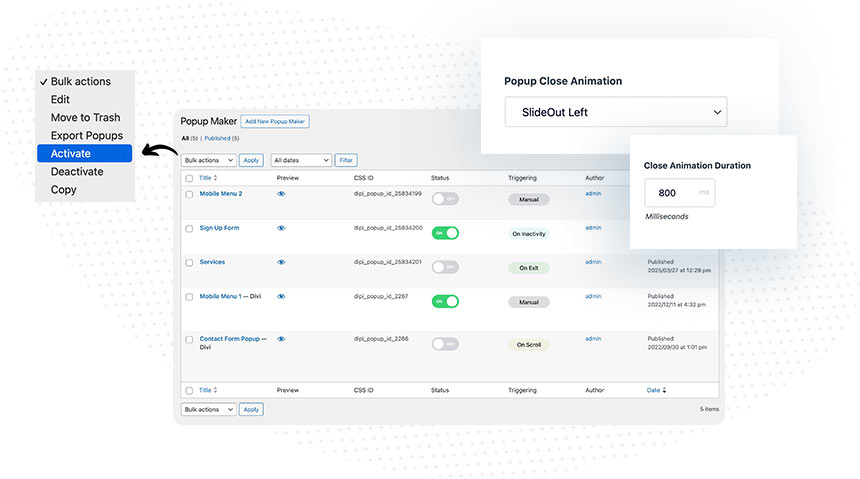Show the Published (5) popups filter link
Screen dimensions: 860x479
tap(222, 138)
